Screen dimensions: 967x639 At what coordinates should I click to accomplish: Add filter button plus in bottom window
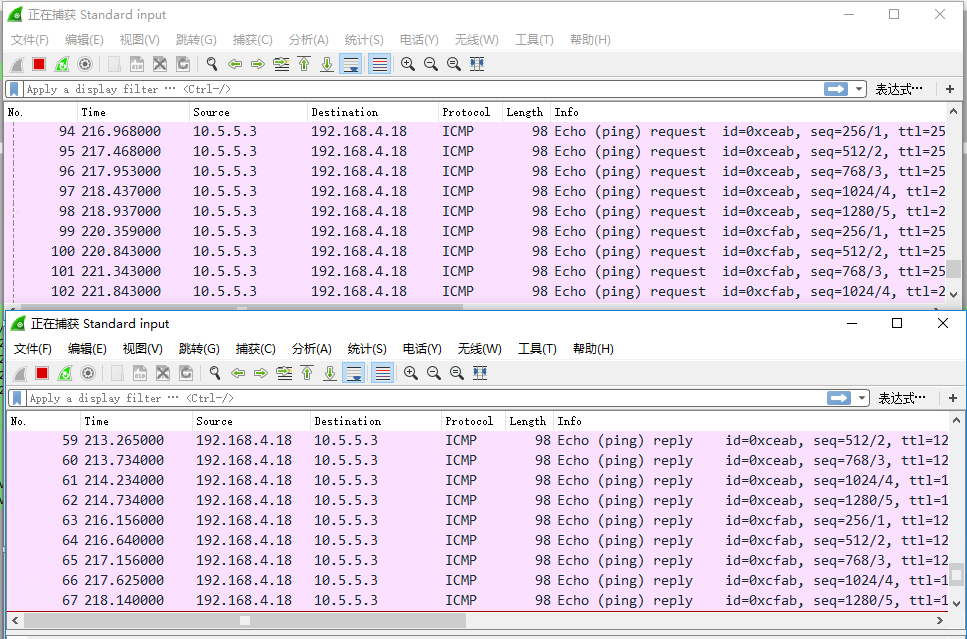(953, 398)
